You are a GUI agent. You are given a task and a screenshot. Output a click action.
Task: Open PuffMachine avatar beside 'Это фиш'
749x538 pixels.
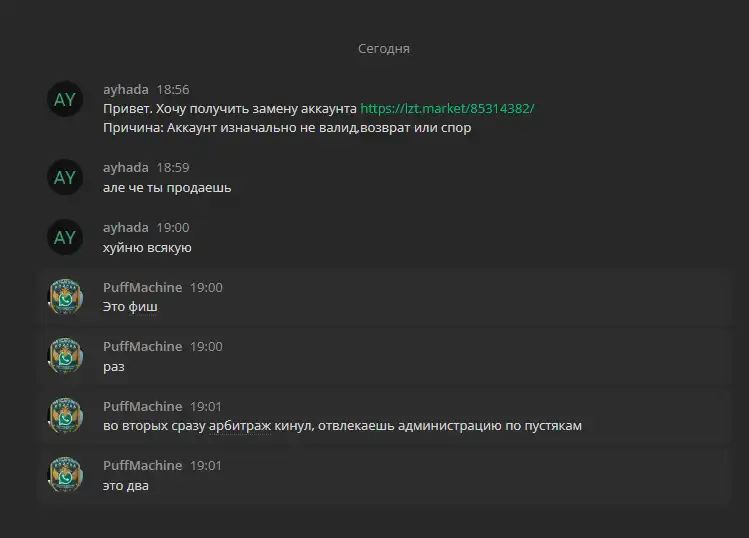(65, 297)
